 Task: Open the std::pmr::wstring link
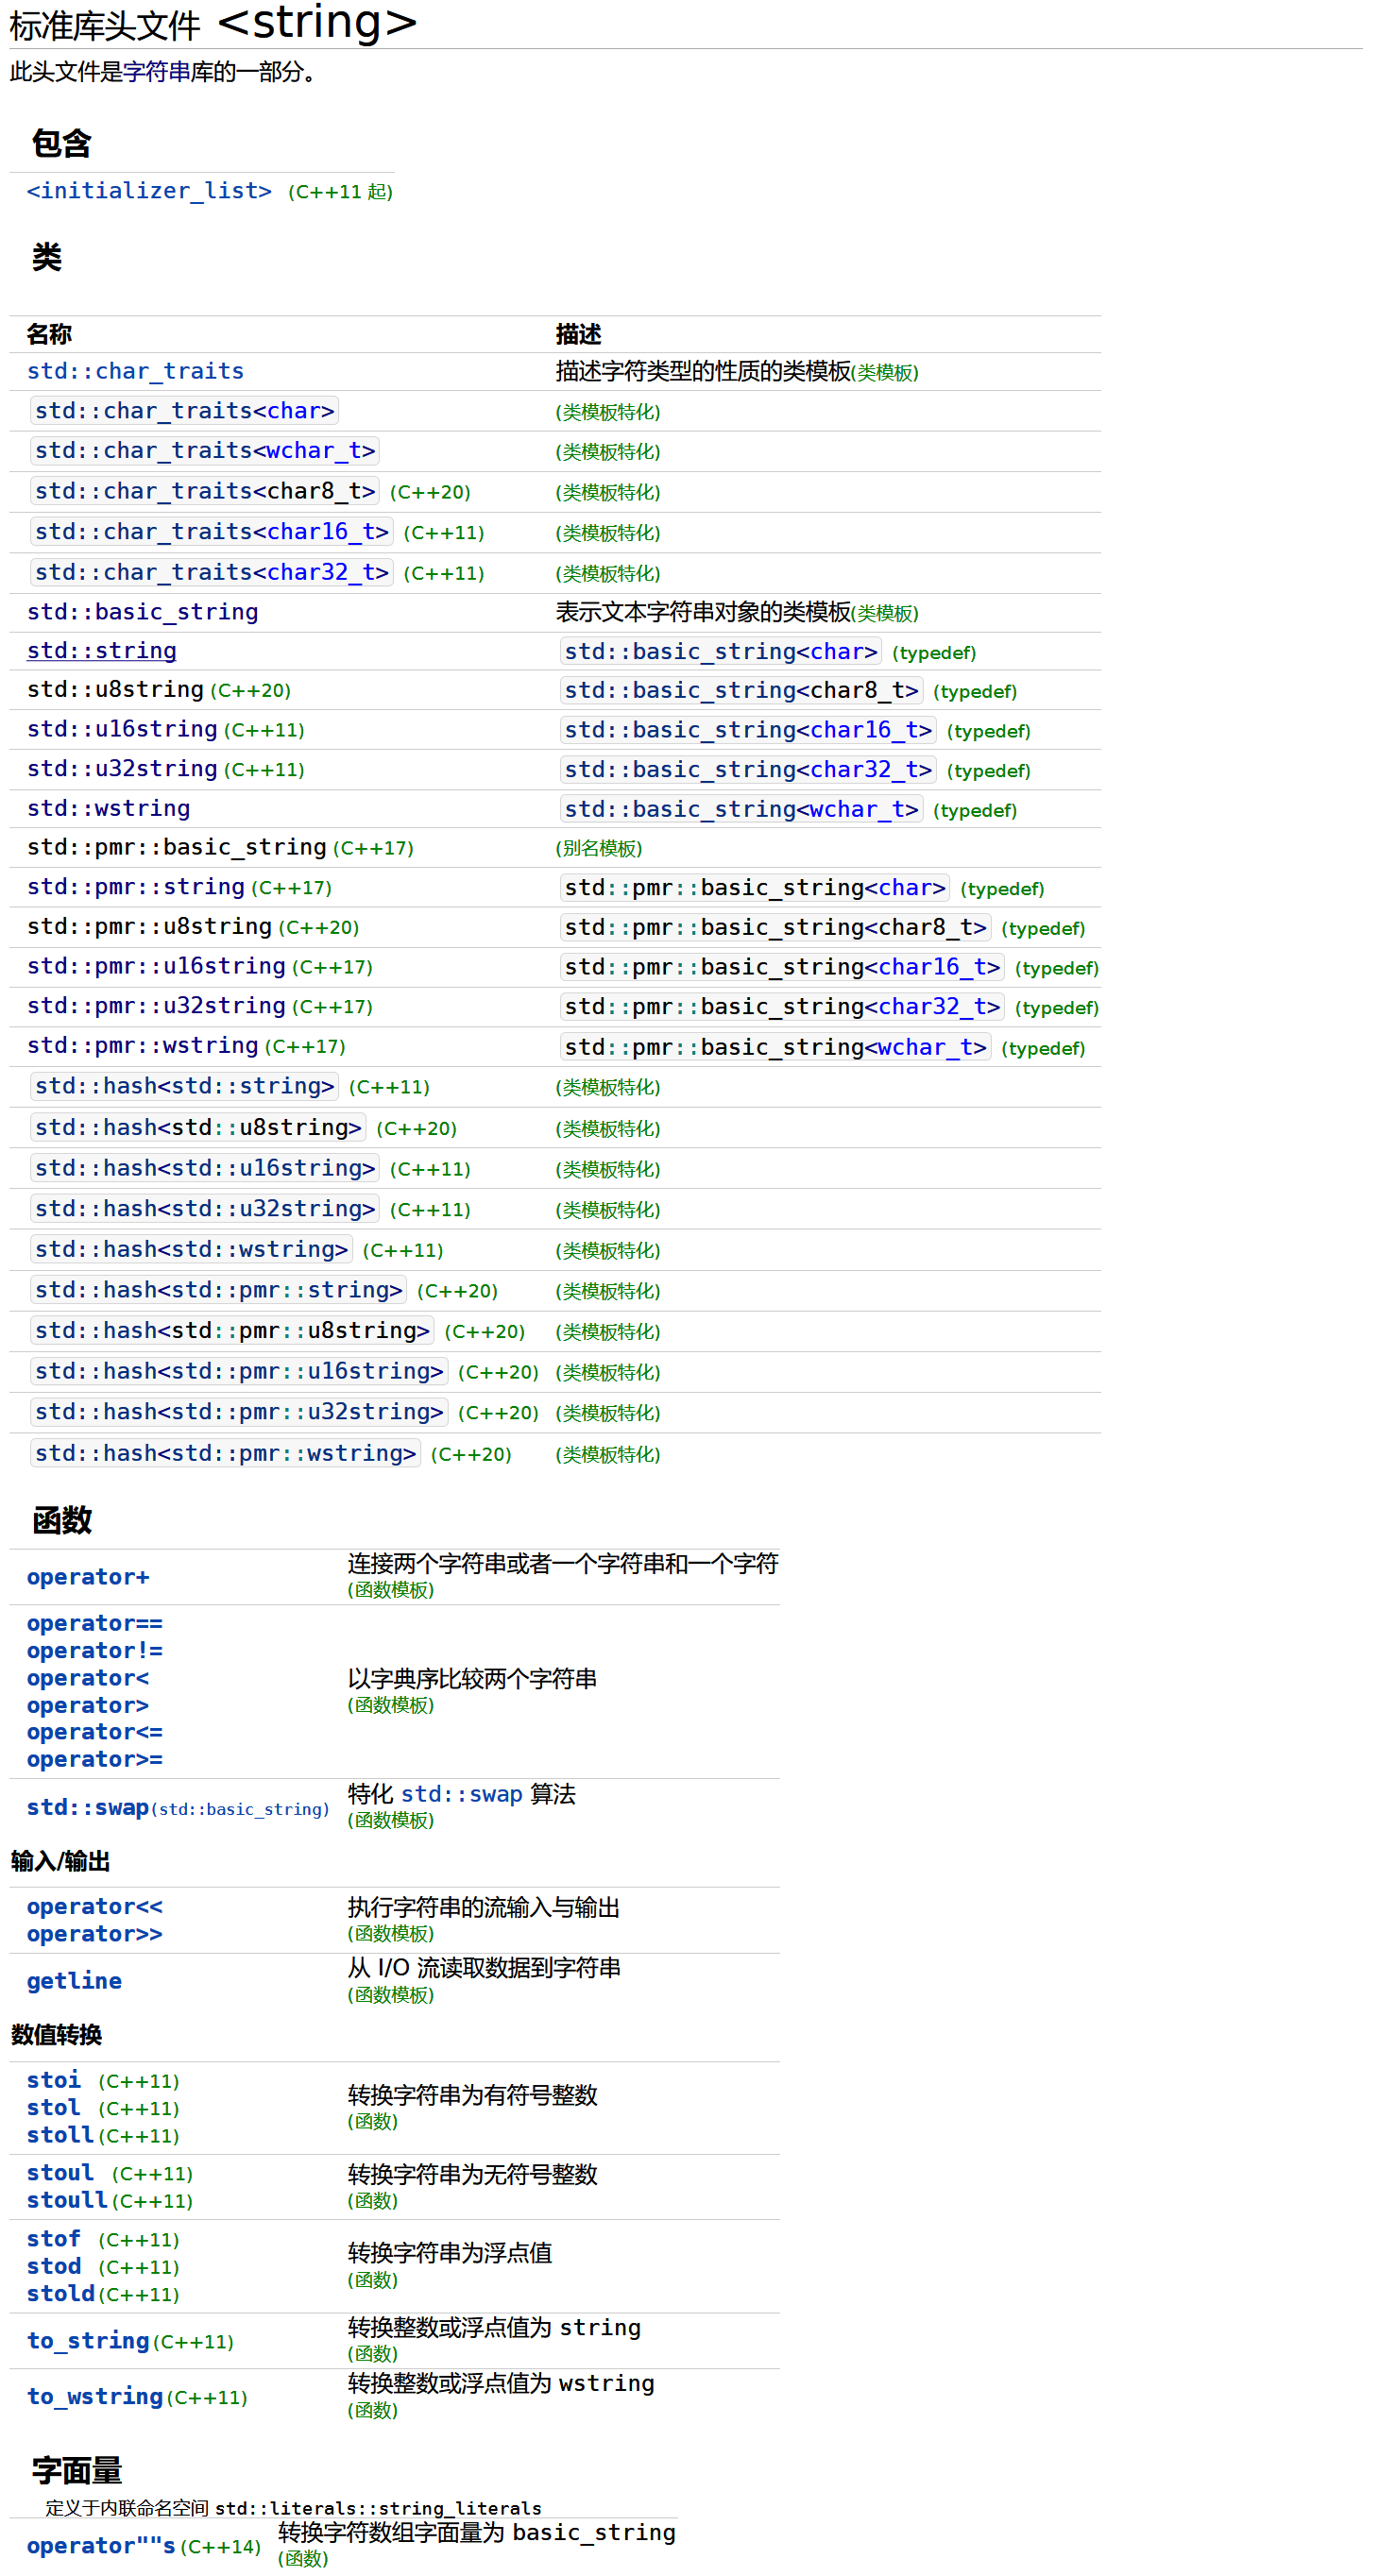(x=143, y=1046)
